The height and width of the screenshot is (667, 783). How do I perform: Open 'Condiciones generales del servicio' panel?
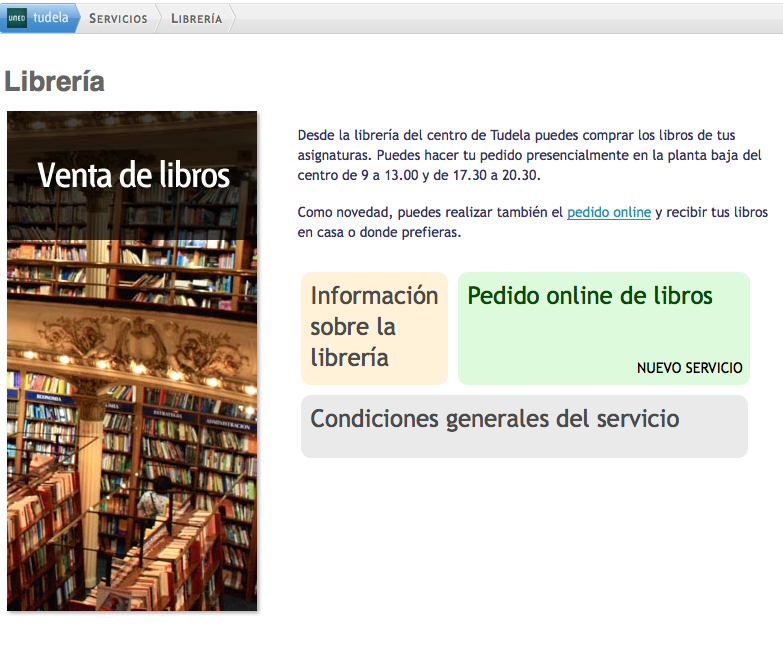tap(524, 426)
